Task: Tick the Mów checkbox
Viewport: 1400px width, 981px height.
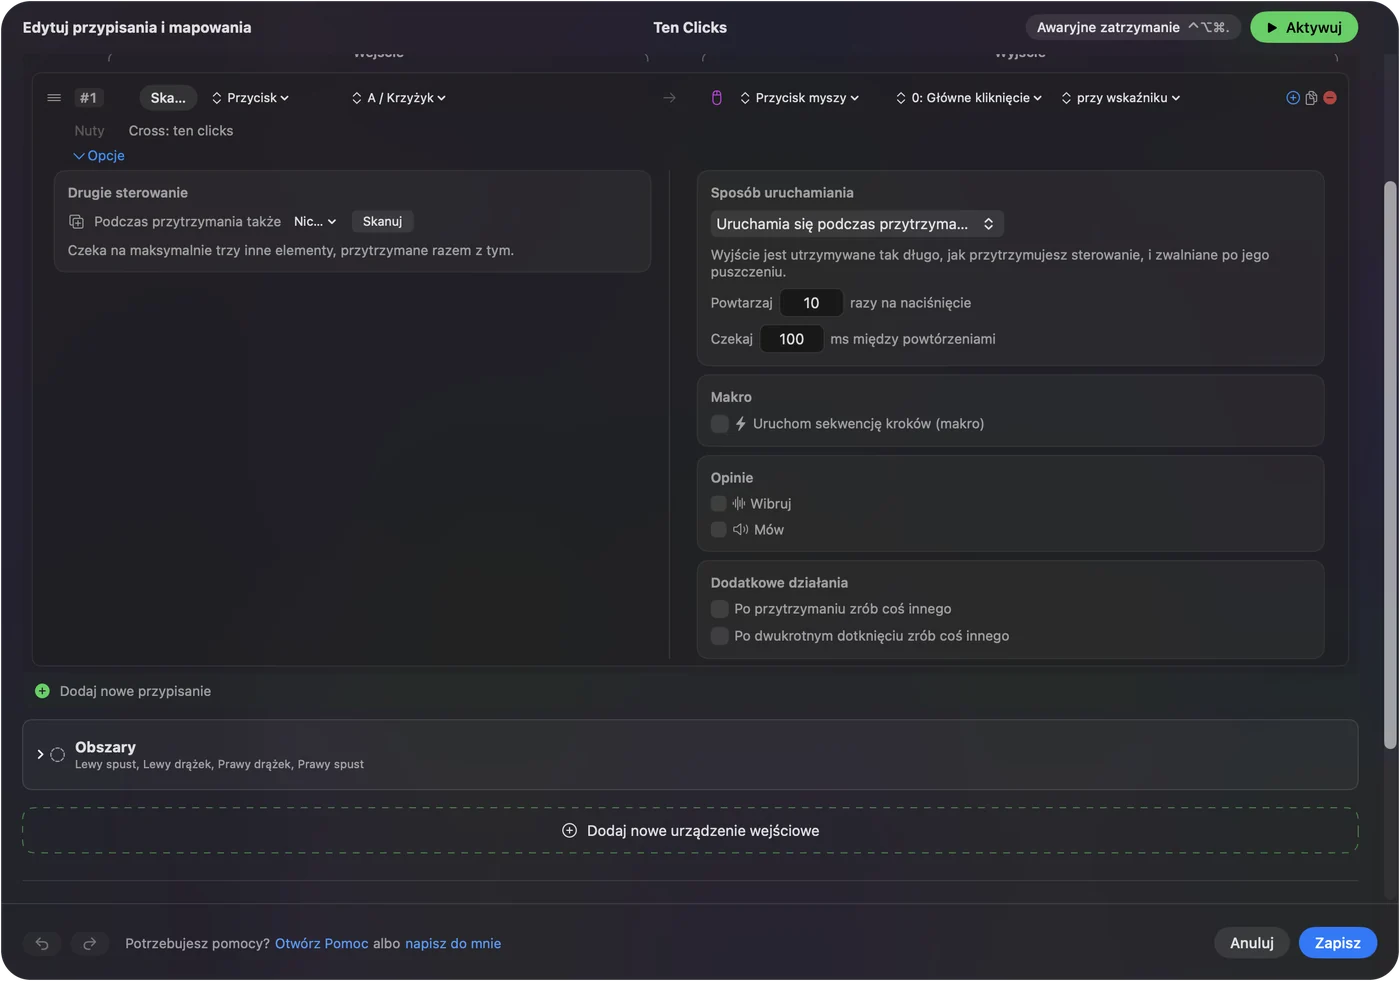Action: point(719,530)
